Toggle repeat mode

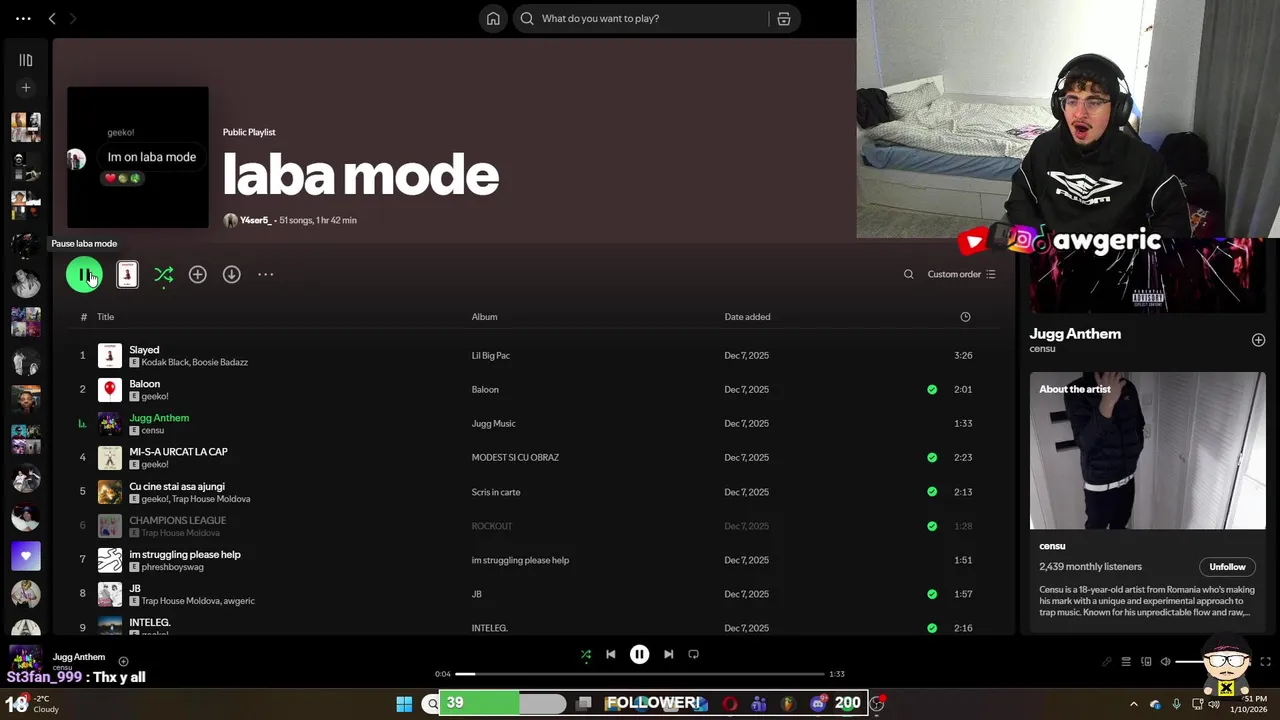[693, 654]
